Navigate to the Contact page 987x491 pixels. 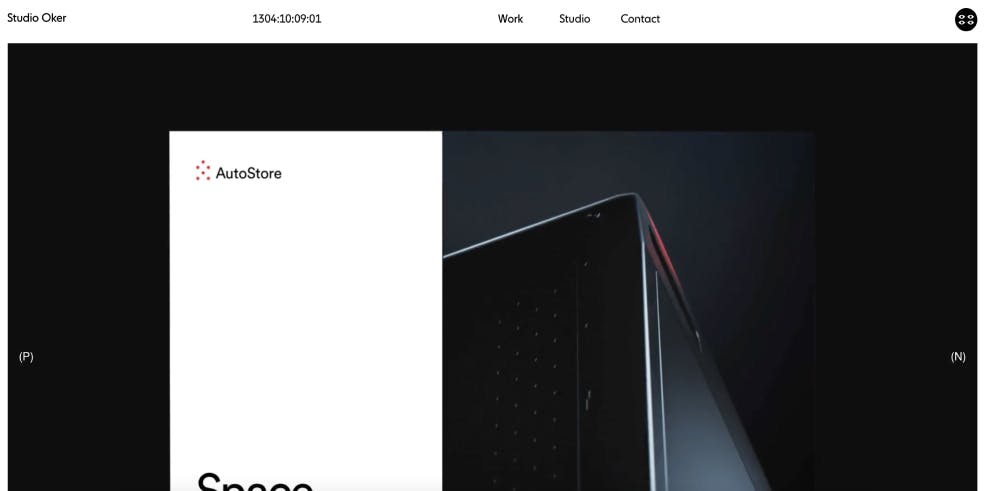click(x=640, y=19)
